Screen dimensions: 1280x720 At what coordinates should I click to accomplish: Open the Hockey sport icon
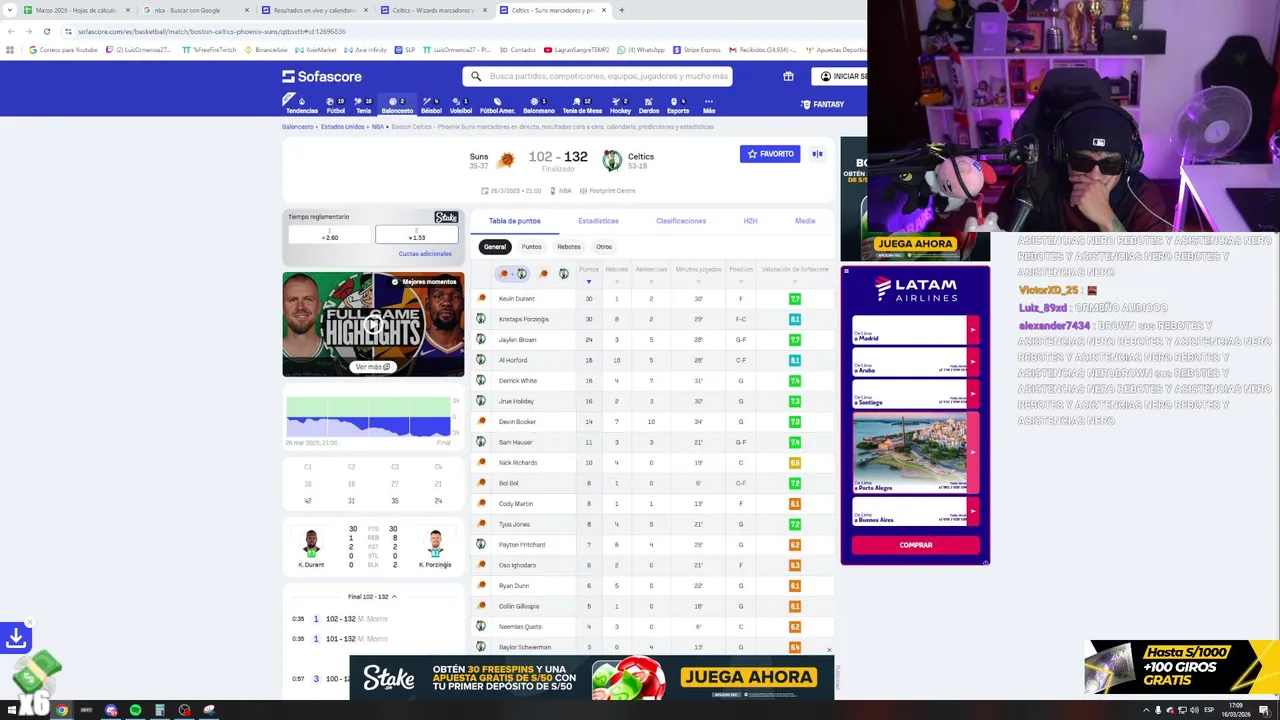[x=620, y=105]
